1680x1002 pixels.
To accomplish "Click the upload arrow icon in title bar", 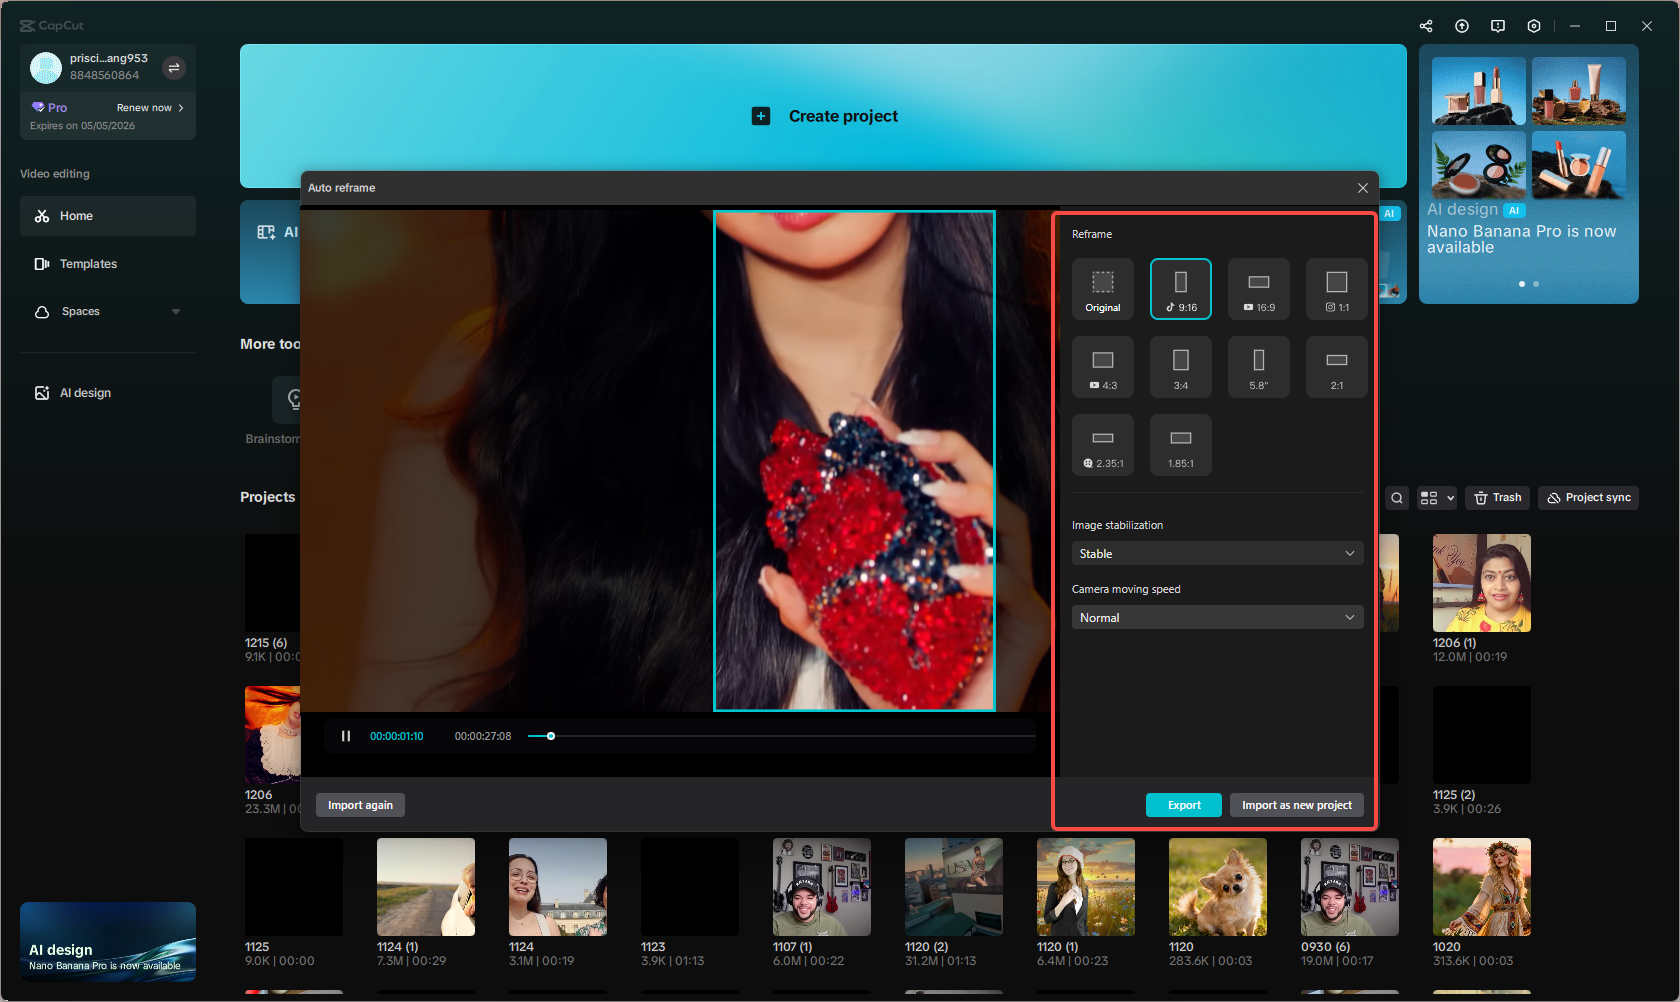I will [x=1462, y=26].
